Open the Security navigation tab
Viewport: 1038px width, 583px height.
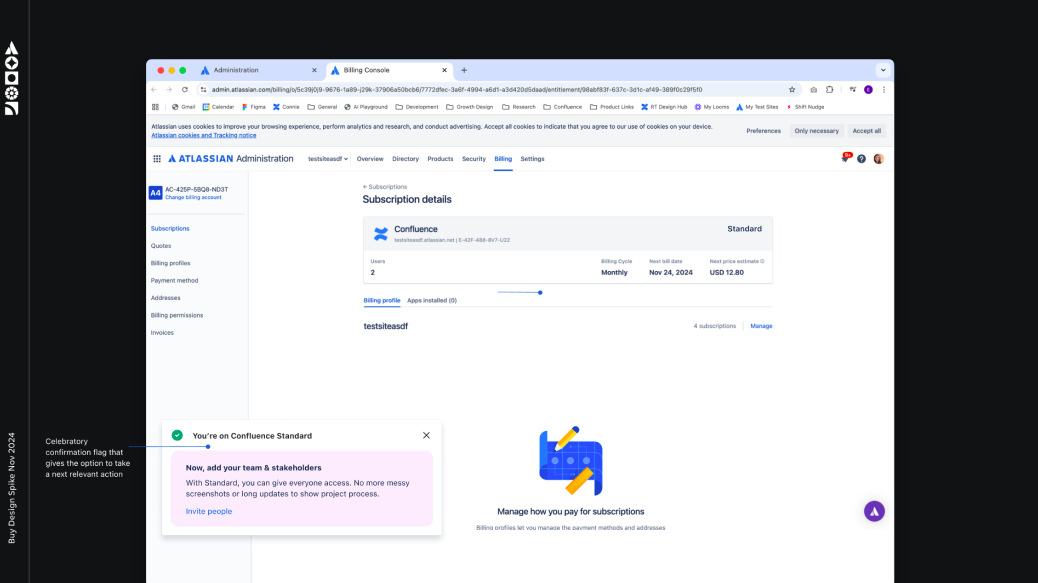(x=474, y=159)
